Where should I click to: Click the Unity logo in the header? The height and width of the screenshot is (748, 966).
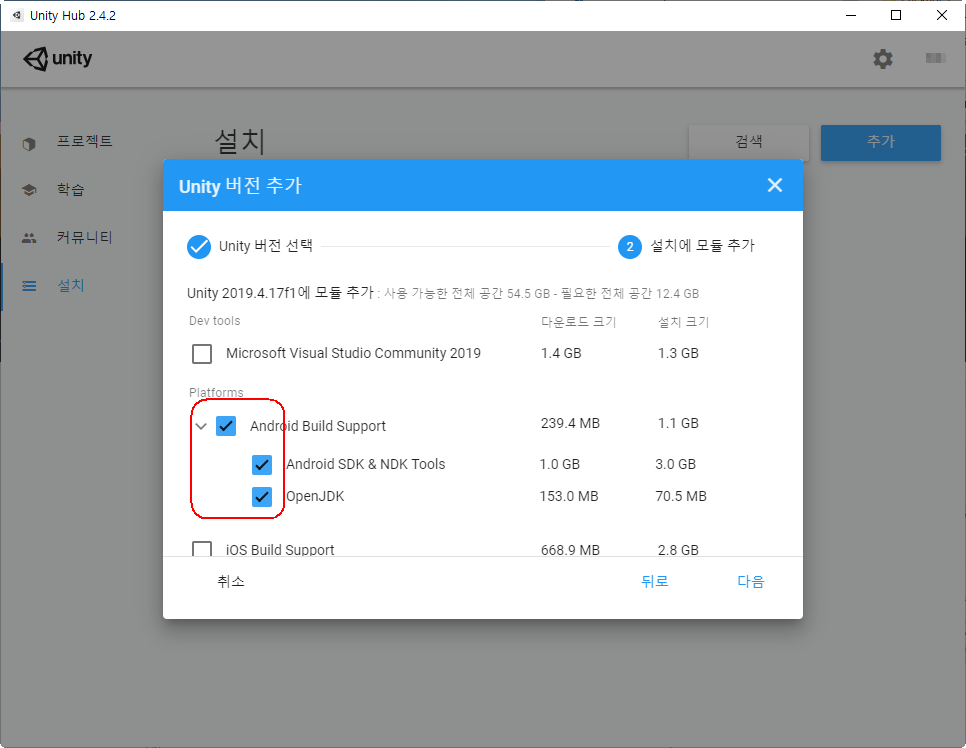click(x=57, y=59)
